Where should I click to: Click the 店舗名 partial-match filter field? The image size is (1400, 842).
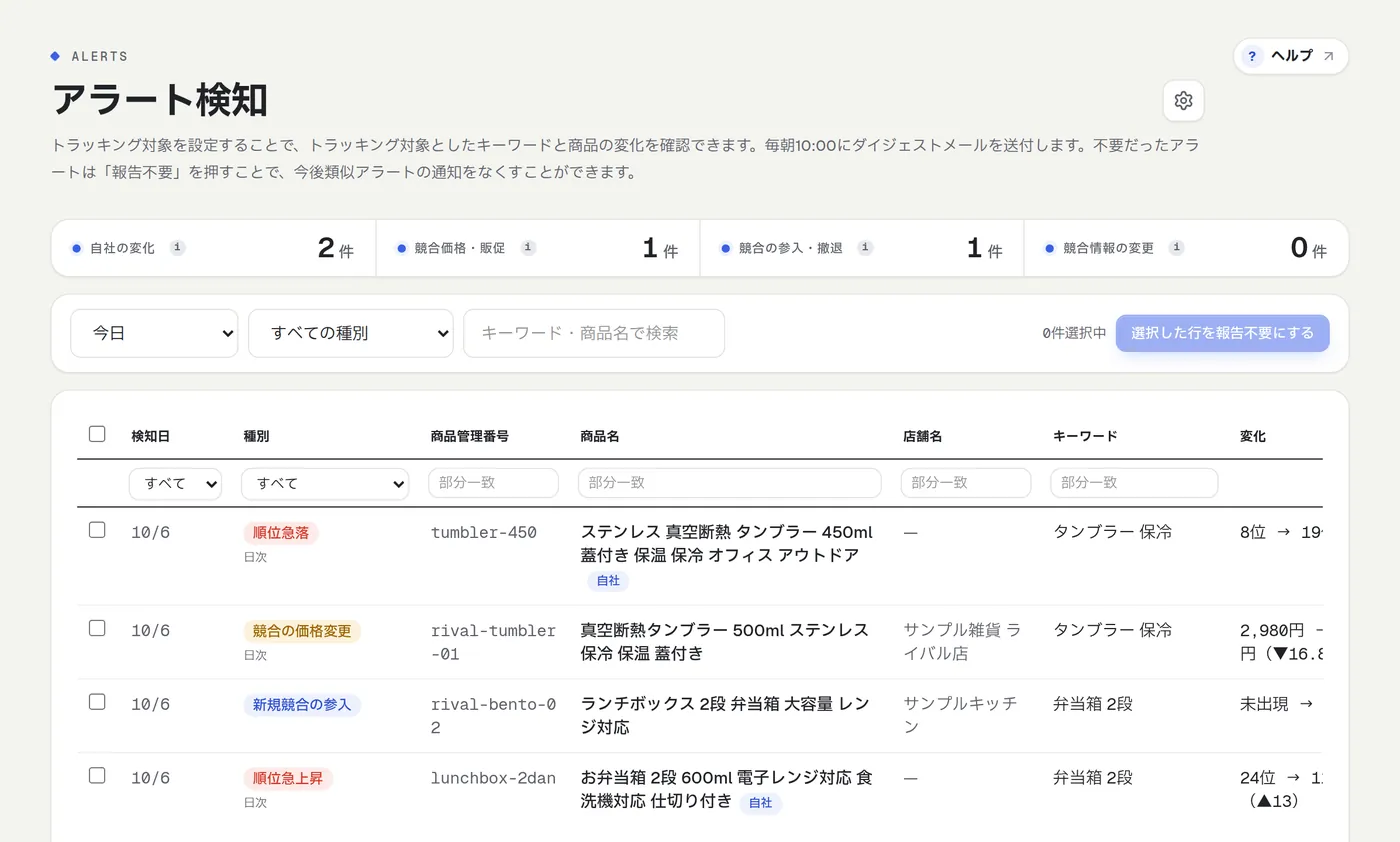966,483
